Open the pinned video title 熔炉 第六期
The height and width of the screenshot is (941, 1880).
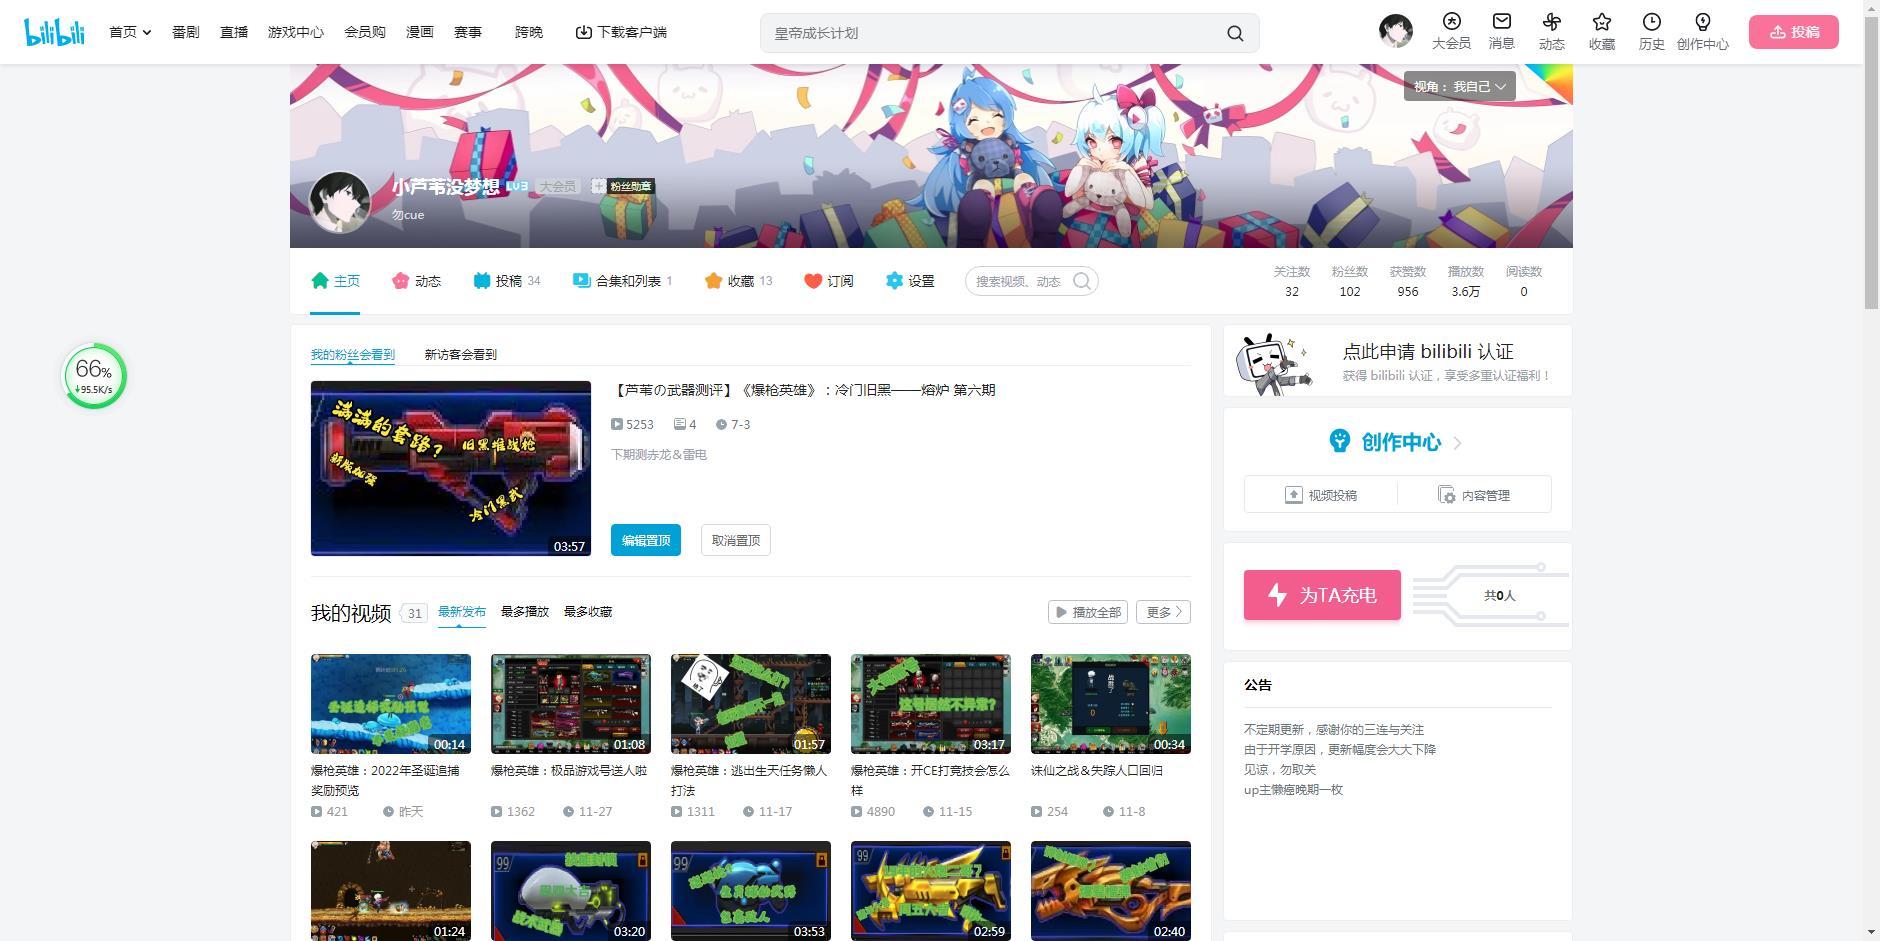[804, 390]
